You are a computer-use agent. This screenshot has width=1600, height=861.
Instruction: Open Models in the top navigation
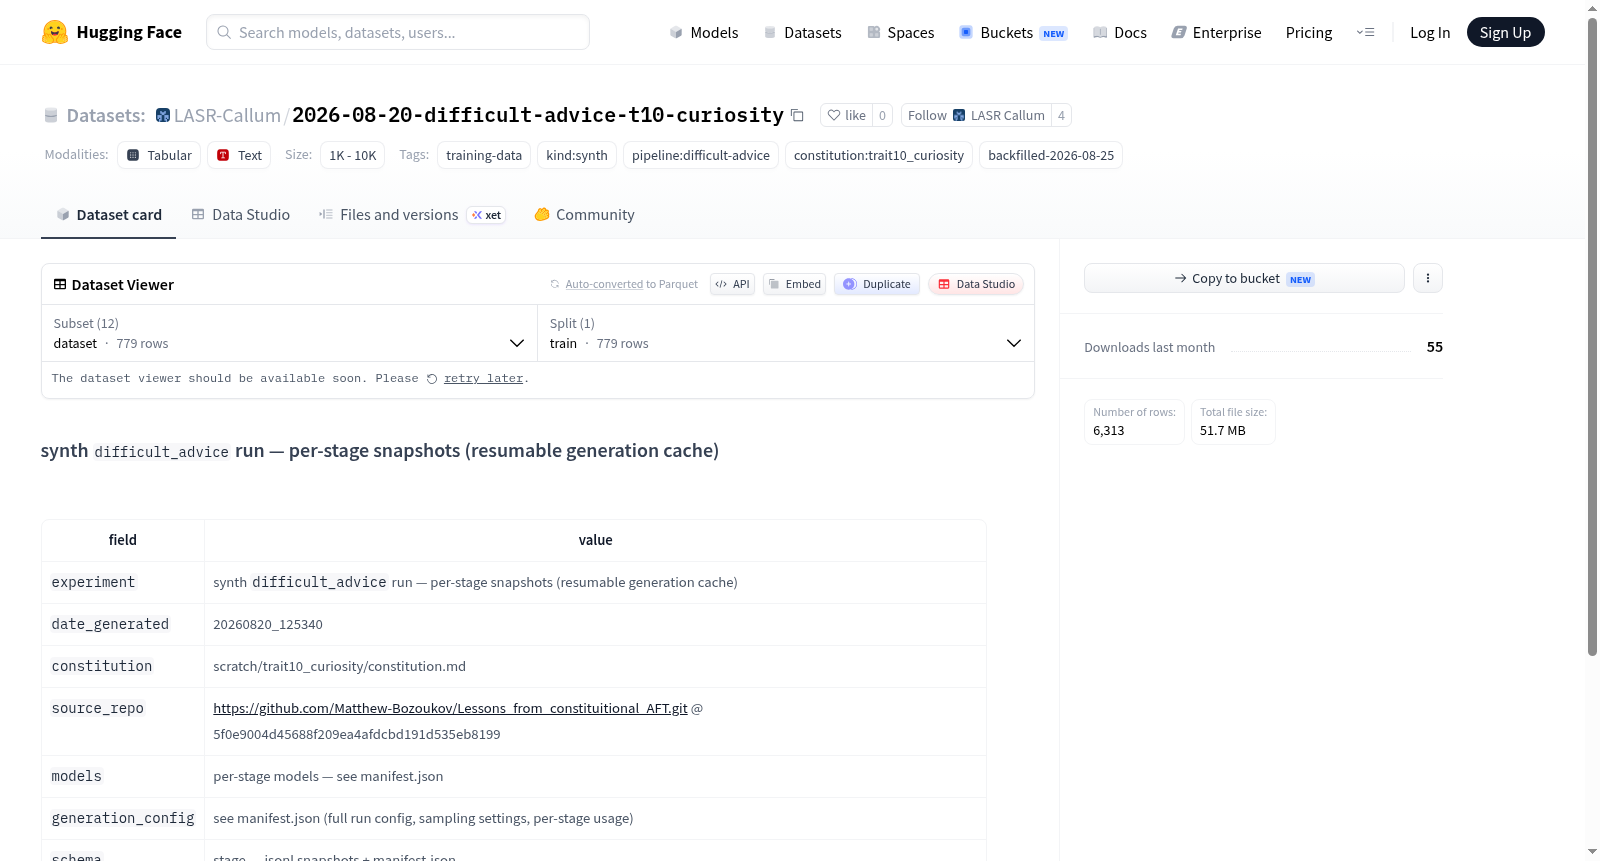704,32
